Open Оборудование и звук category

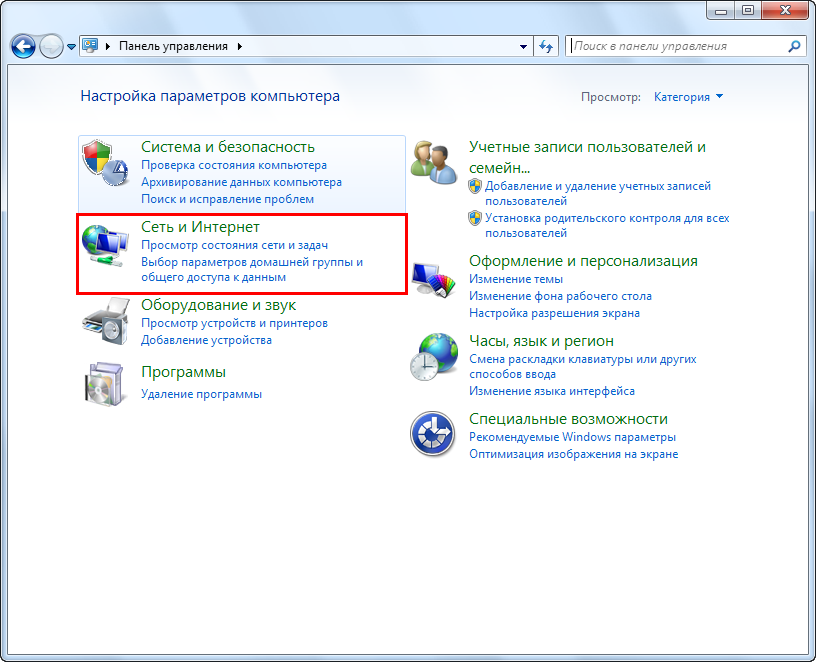[x=219, y=305]
